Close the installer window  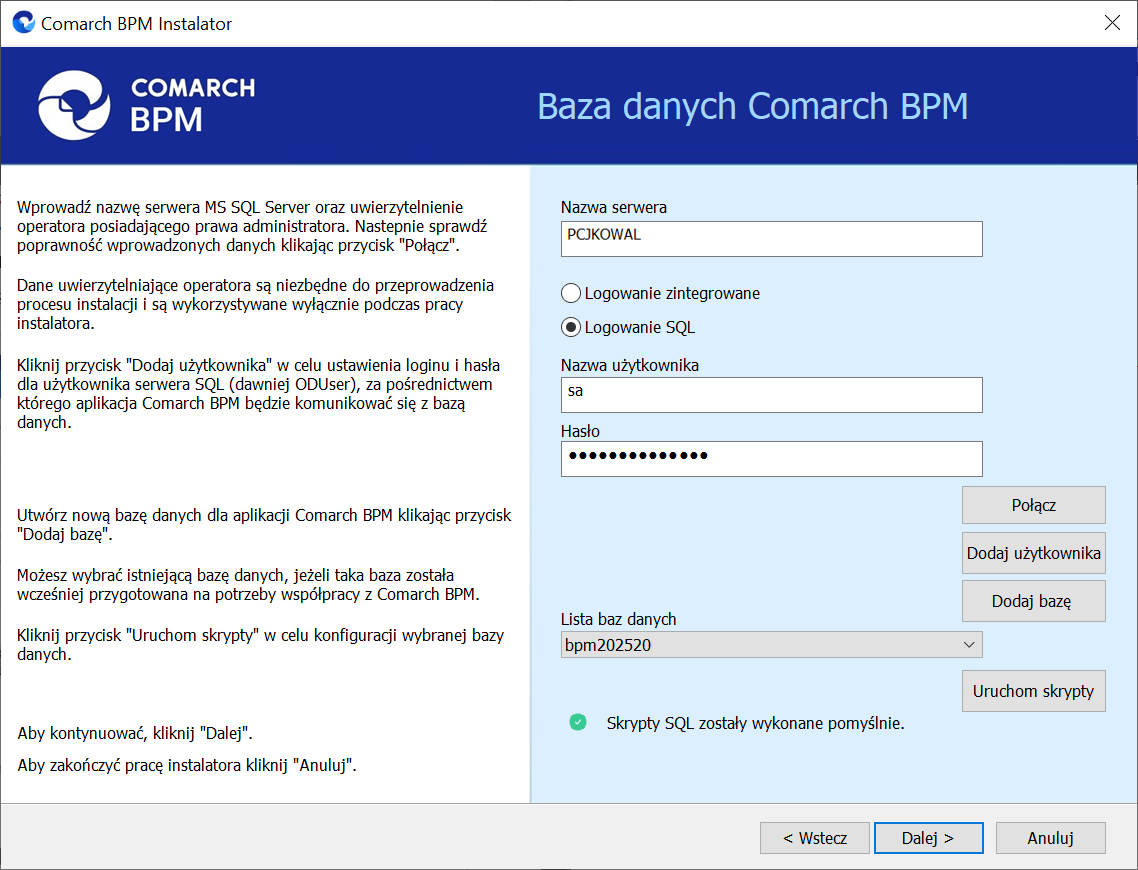click(1112, 22)
